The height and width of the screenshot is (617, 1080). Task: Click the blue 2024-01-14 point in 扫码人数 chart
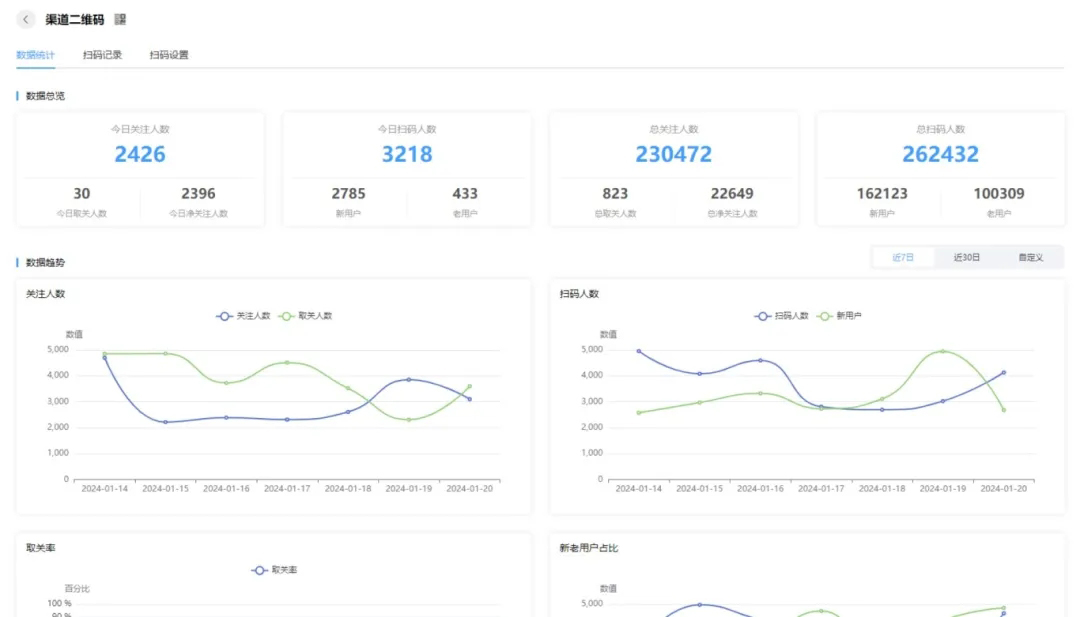639,351
